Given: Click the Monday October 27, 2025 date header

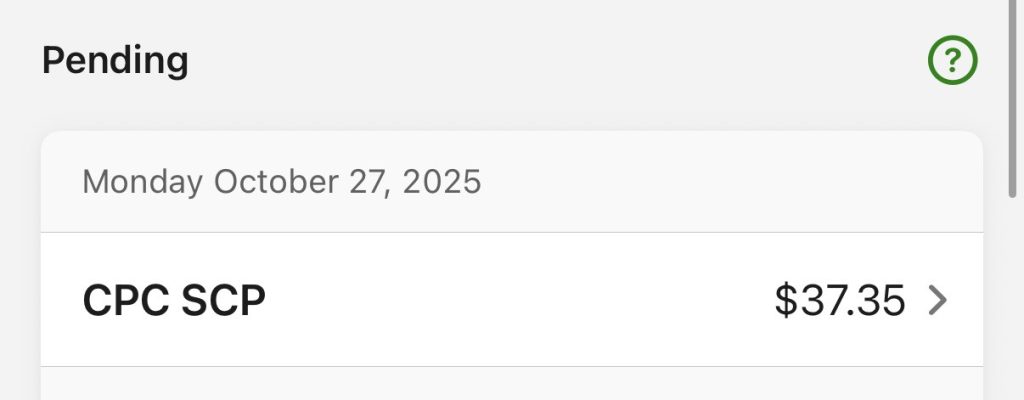Looking at the screenshot, I should click(x=281, y=182).
